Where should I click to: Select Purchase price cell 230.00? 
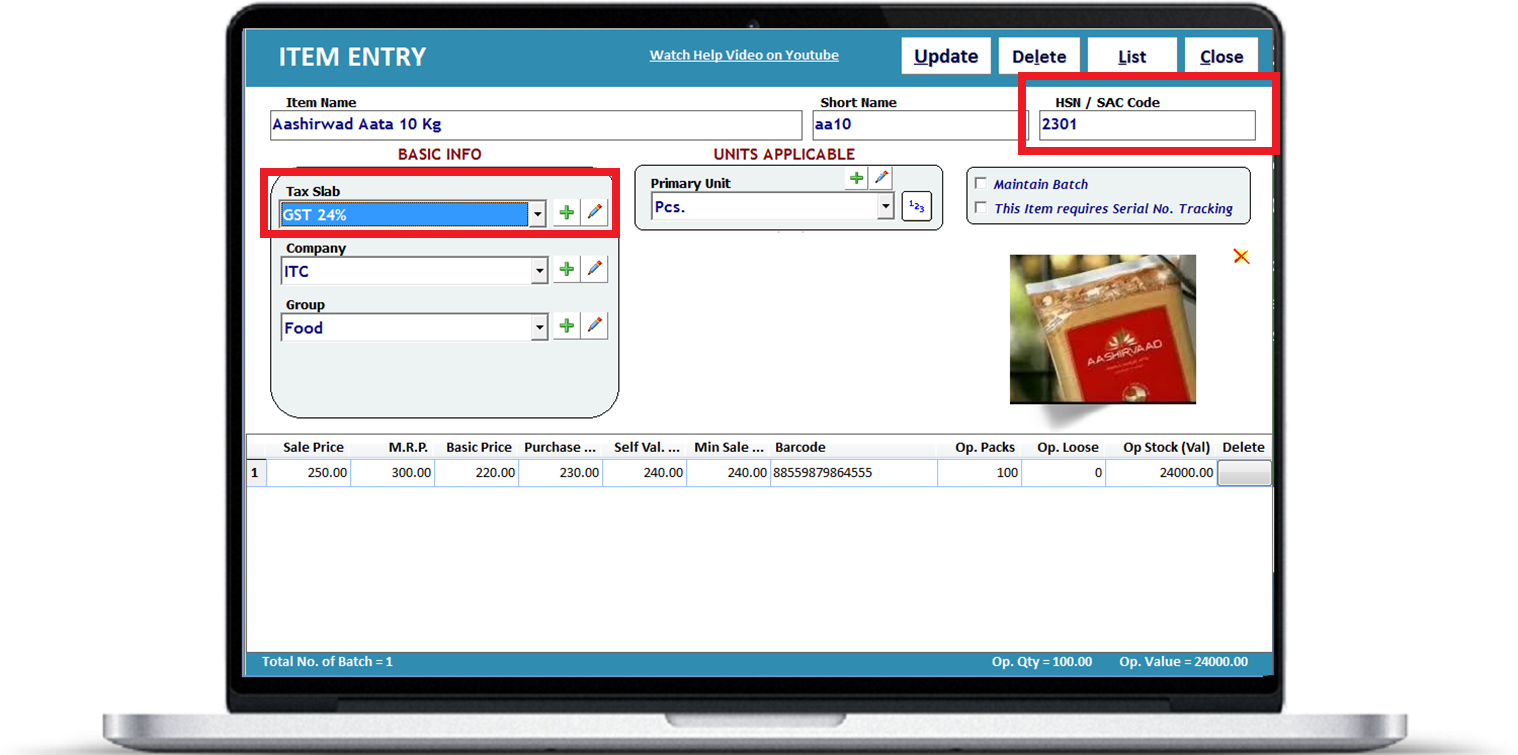tap(560, 473)
